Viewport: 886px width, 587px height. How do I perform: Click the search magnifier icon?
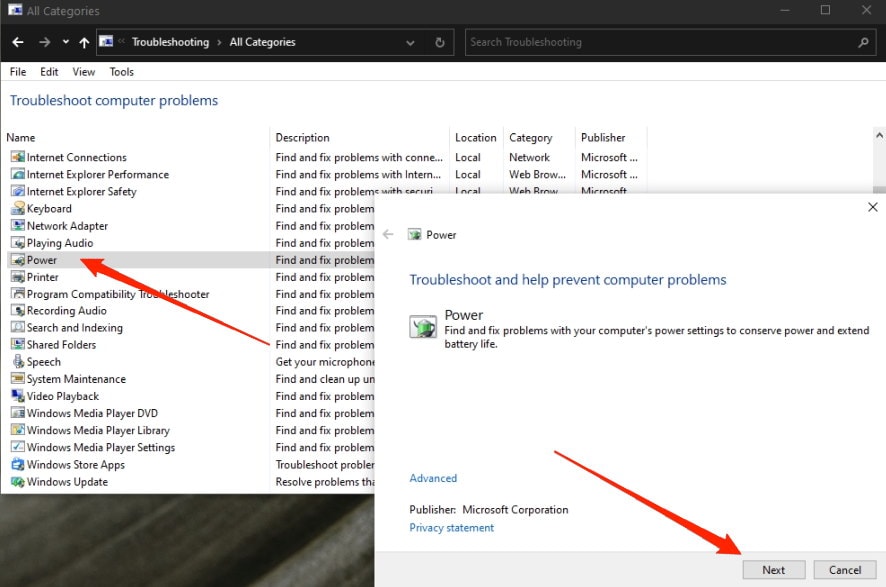[863, 42]
